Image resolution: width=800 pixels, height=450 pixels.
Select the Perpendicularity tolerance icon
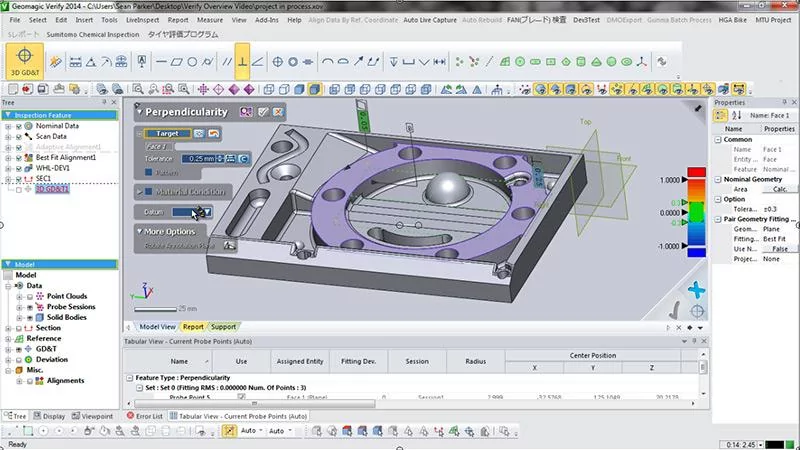click(244, 62)
